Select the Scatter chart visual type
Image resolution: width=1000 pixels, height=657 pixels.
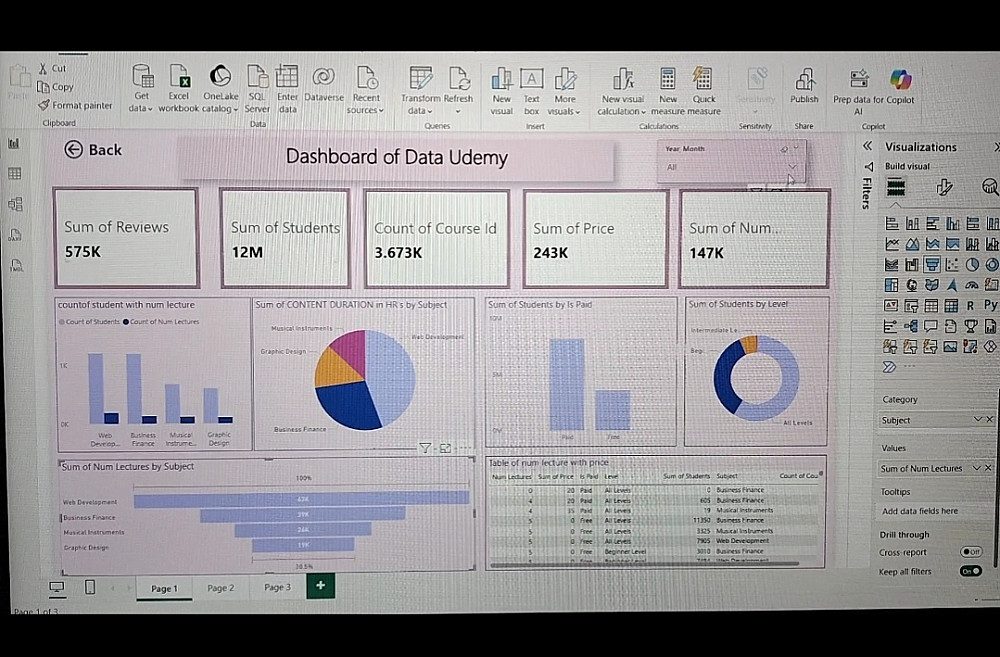click(952, 264)
